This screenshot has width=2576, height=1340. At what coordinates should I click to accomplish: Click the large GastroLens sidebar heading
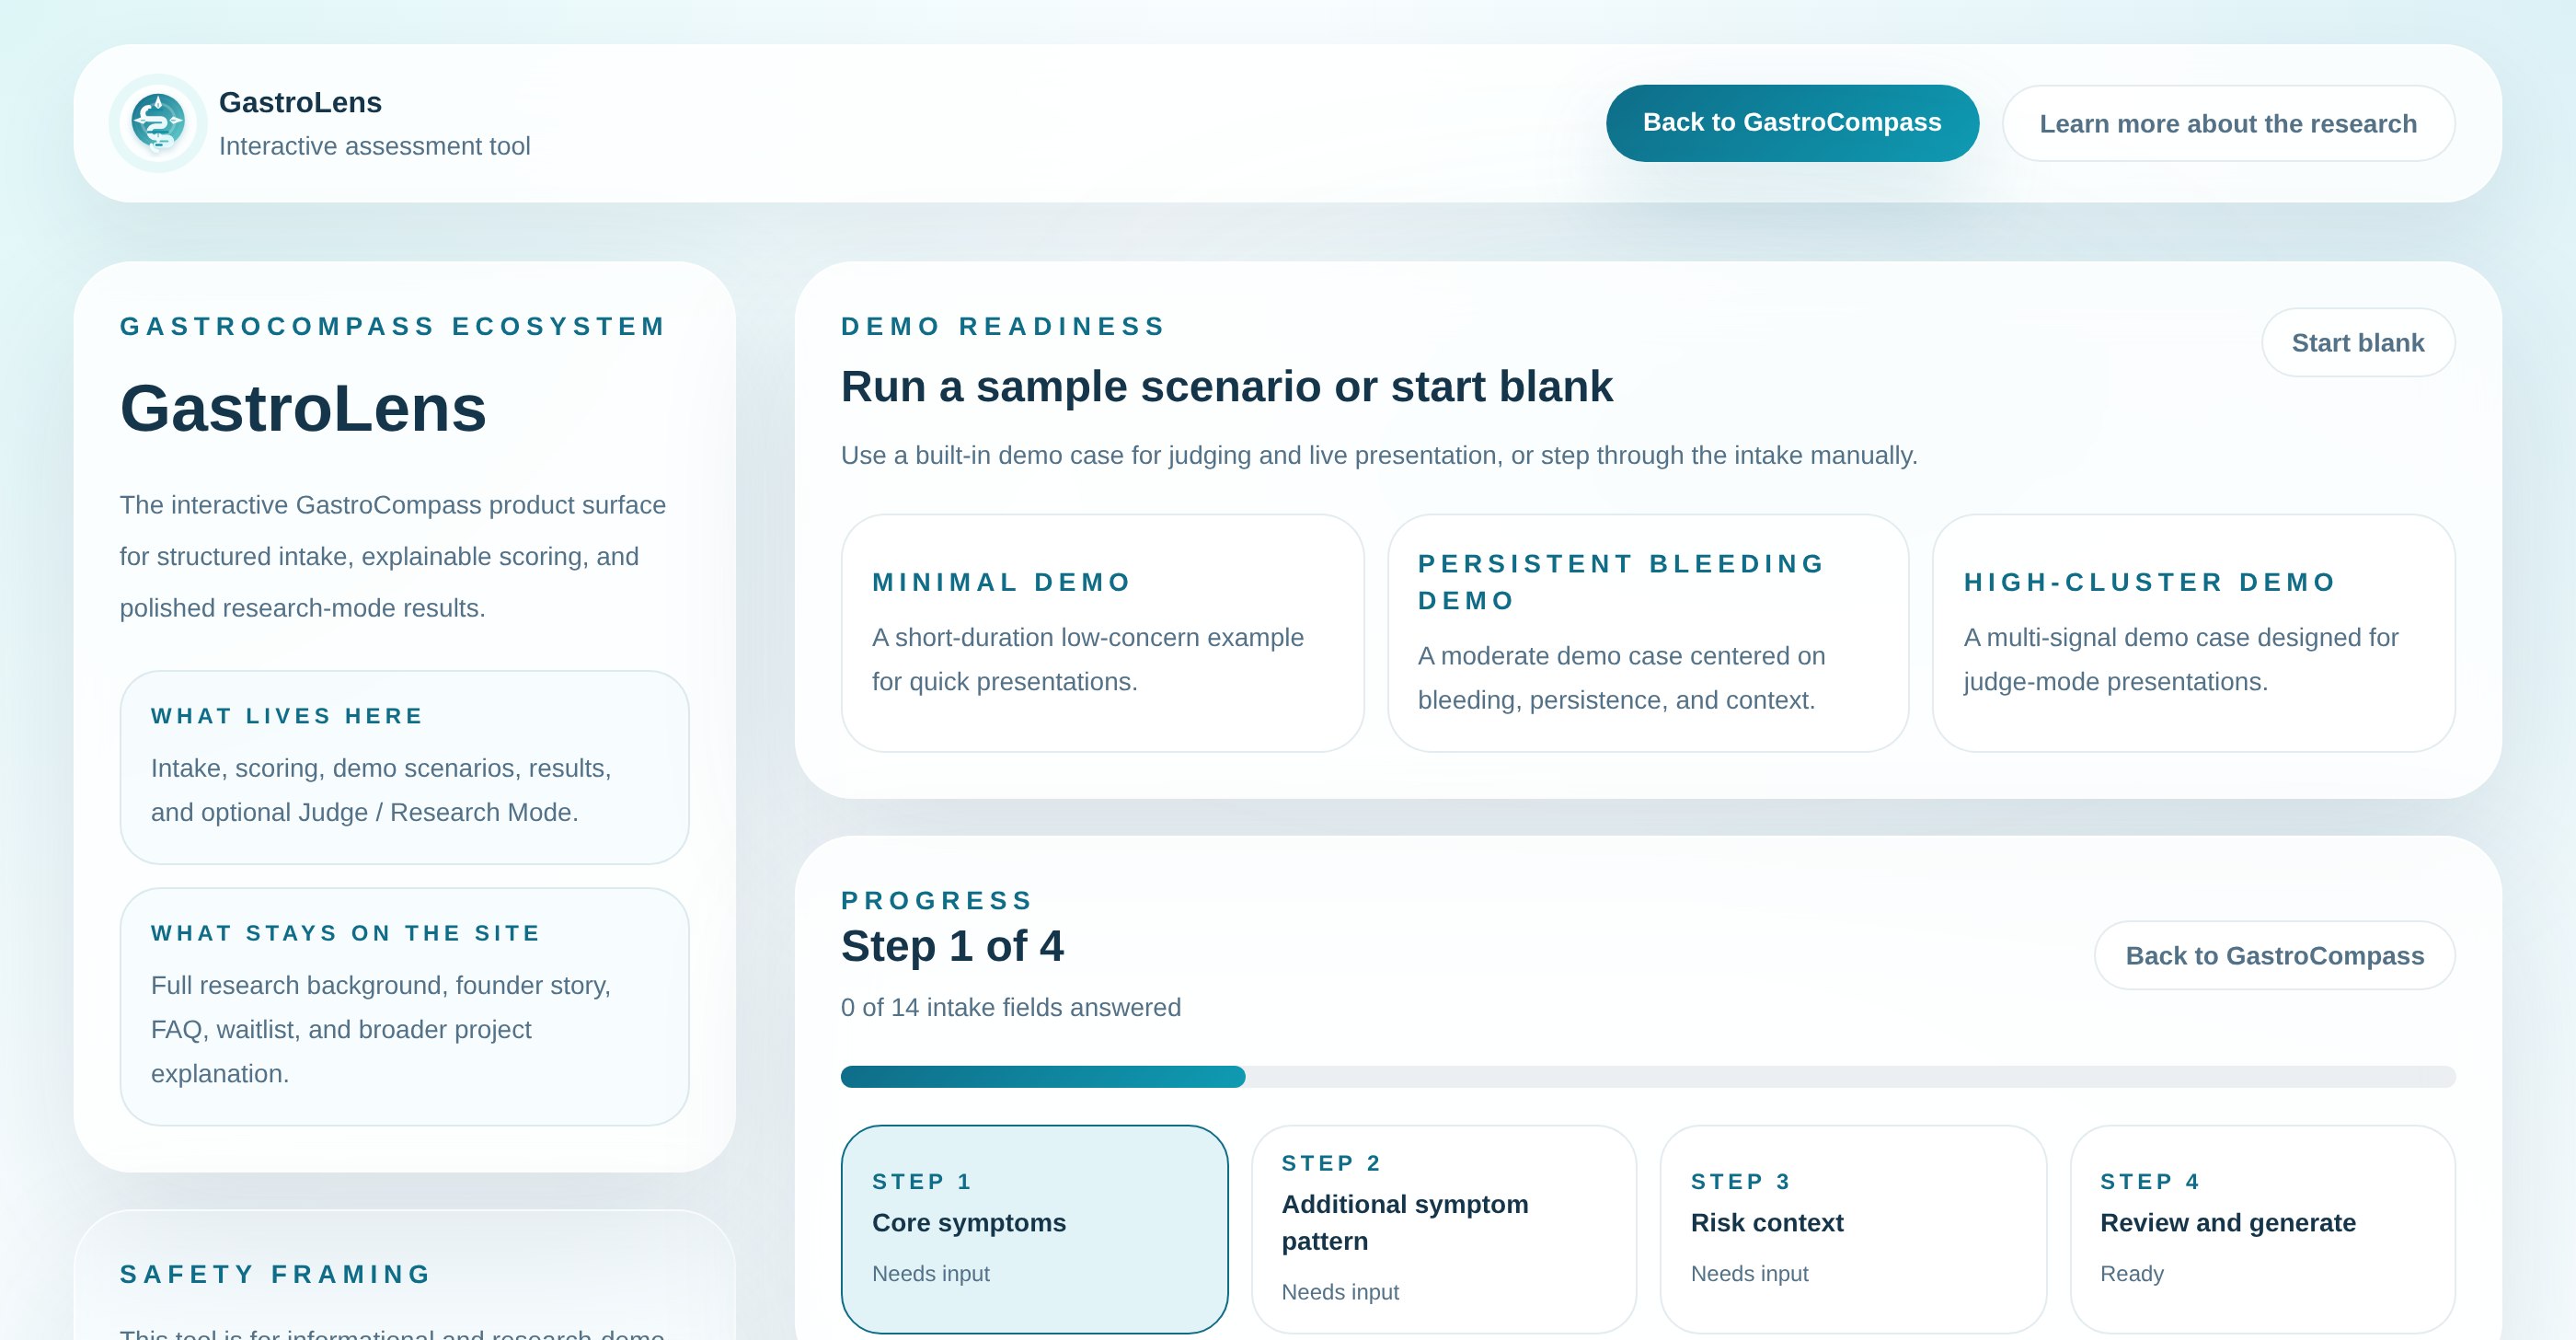(x=302, y=409)
